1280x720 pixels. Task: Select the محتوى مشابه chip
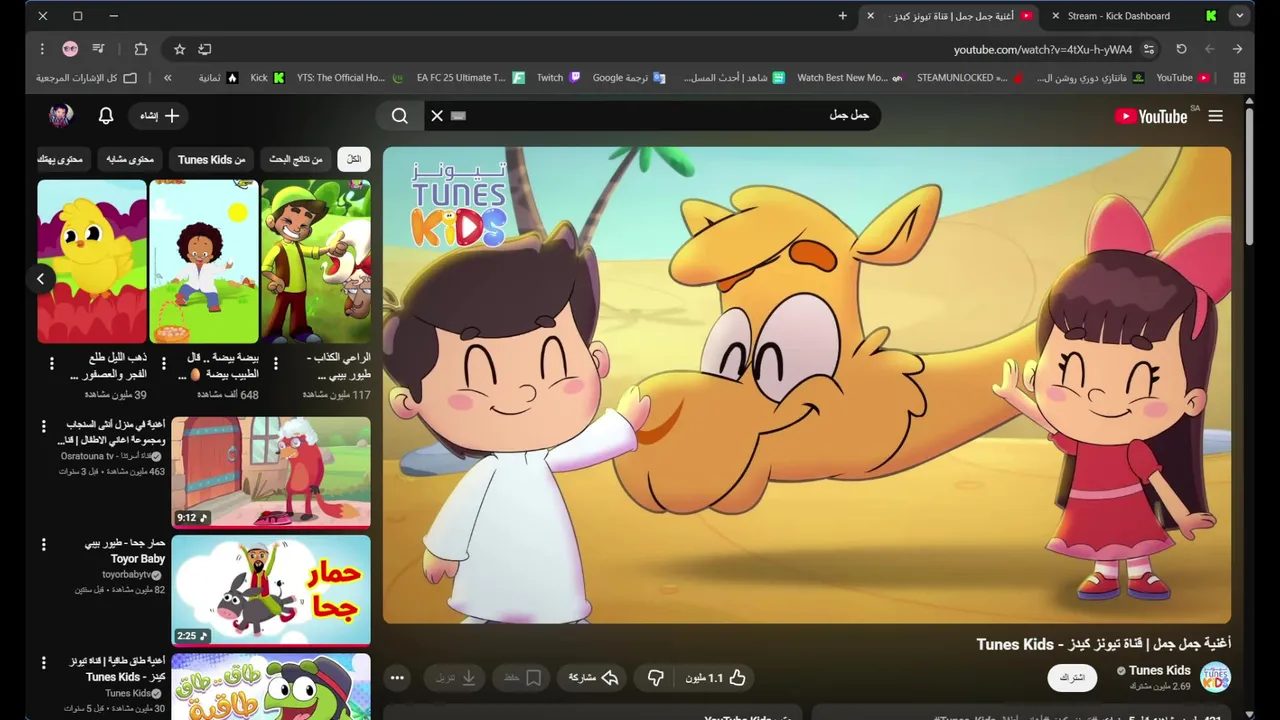[130, 159]
